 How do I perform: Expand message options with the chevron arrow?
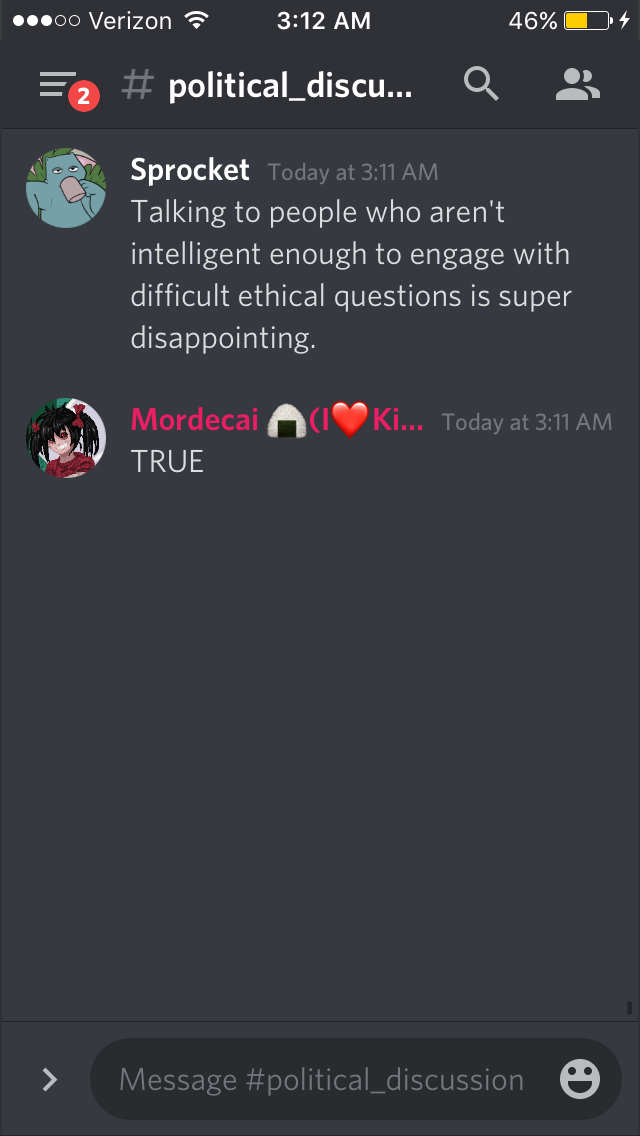click(50, 1079)
